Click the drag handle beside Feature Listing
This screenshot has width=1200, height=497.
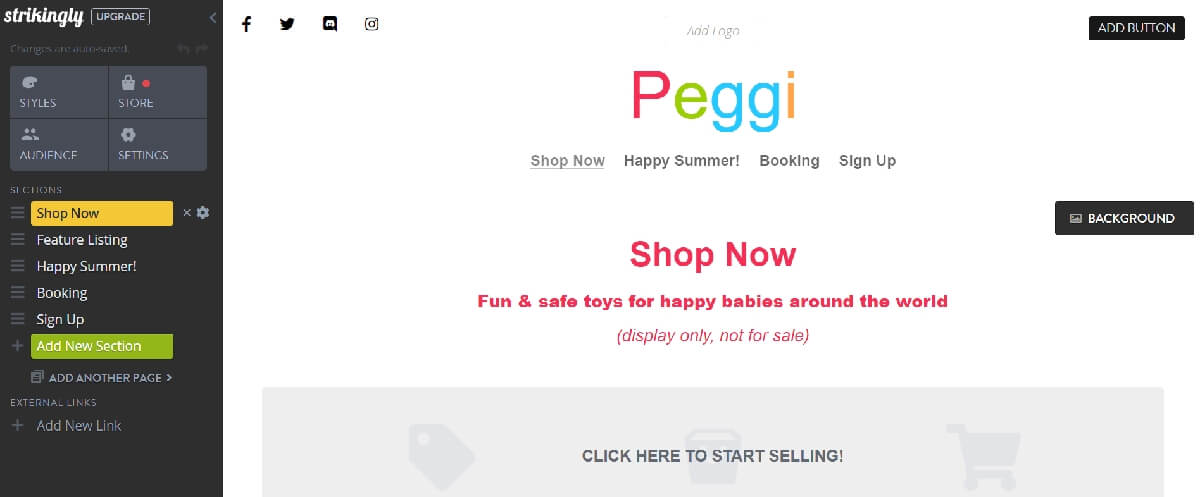17,240
